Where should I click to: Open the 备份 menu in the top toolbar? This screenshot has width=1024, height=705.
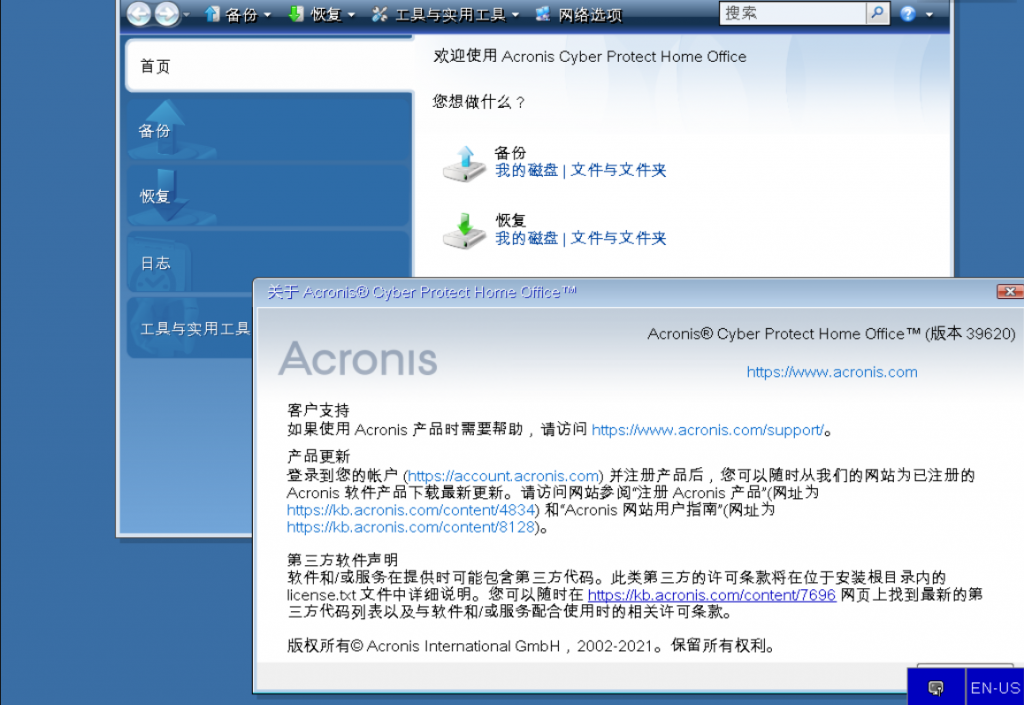coord(237,14)
